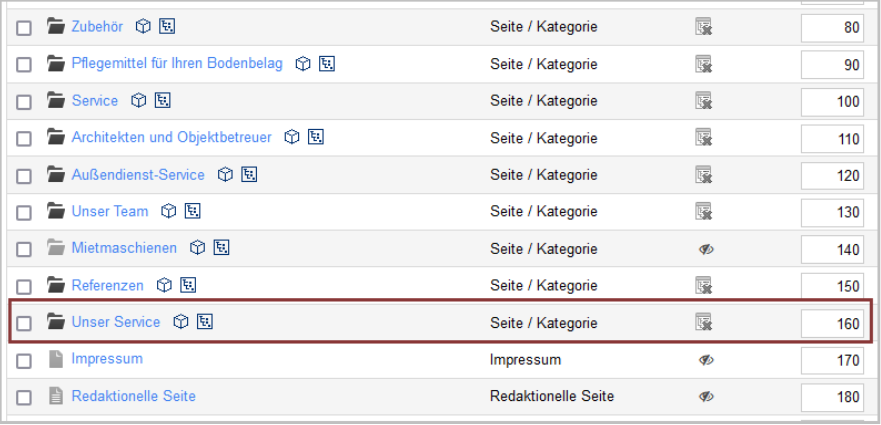Open the Referenzen category link
The image size is (881, 425).
pyautogui.click(x=107, y=285)
